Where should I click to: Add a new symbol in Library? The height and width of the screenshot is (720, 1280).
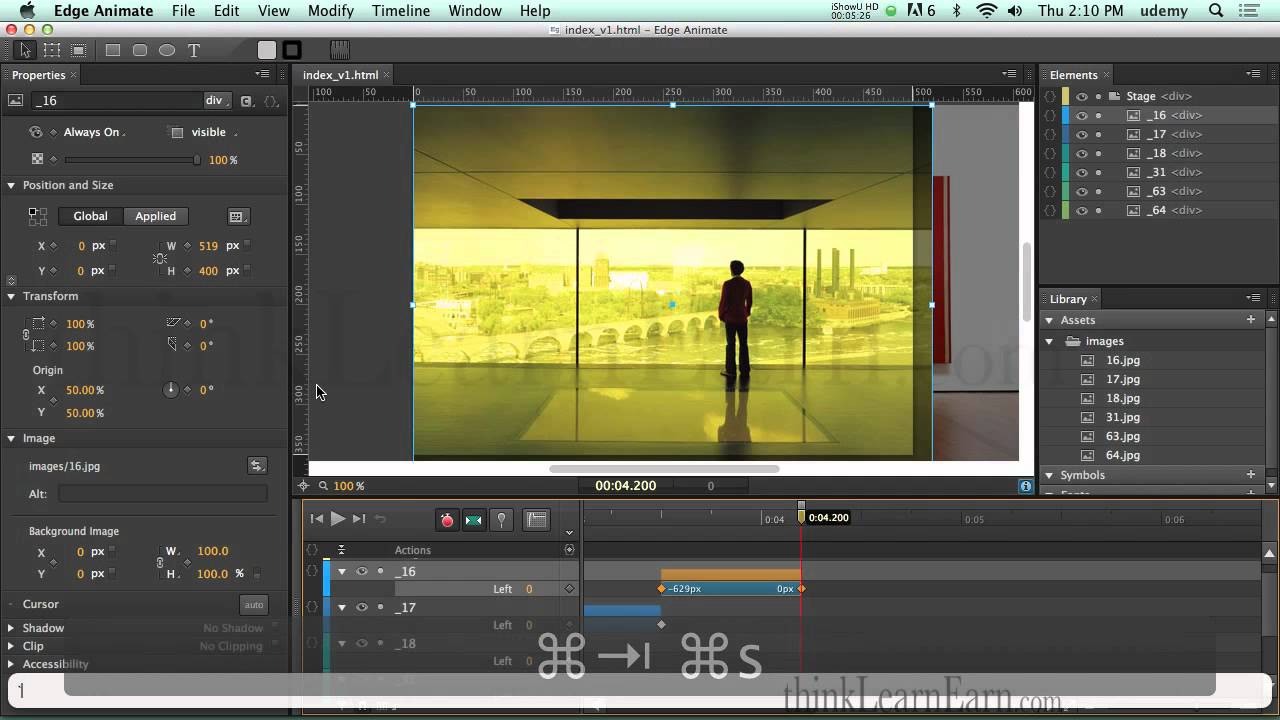coord(1251,475)
